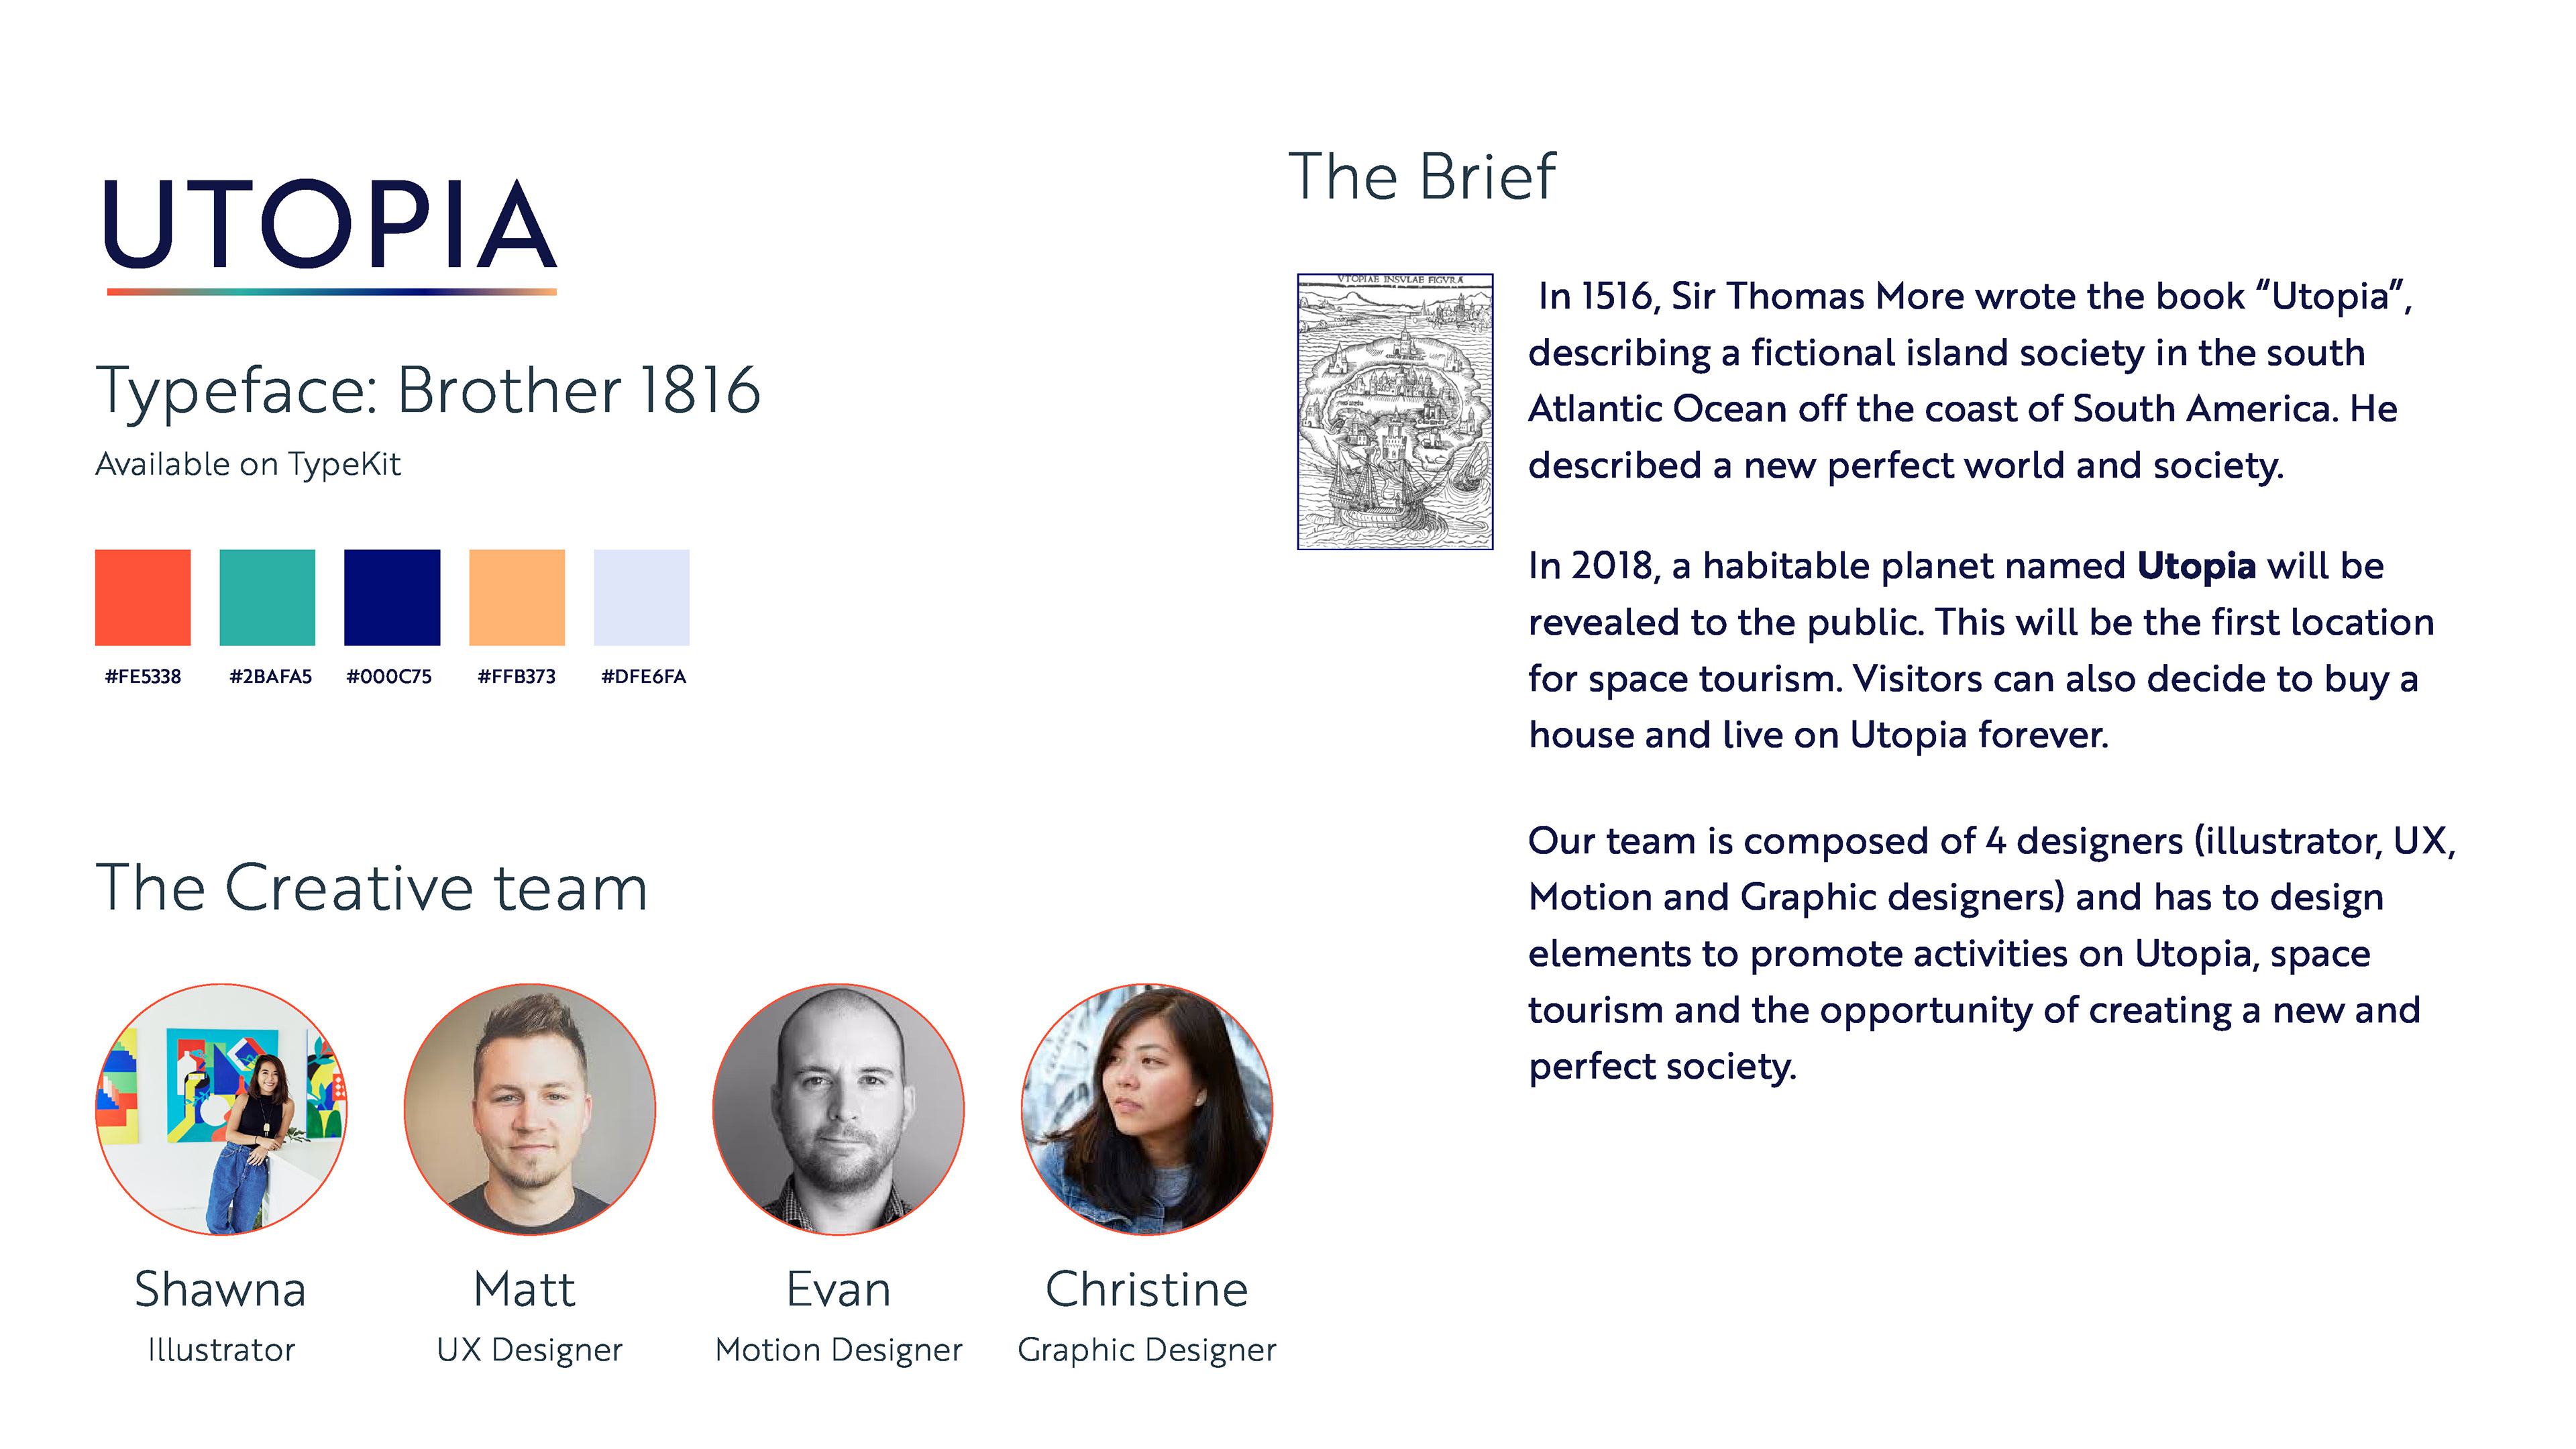Choose the navy #000C75 color swatch

pyautogui.click(x=392, y=597)
